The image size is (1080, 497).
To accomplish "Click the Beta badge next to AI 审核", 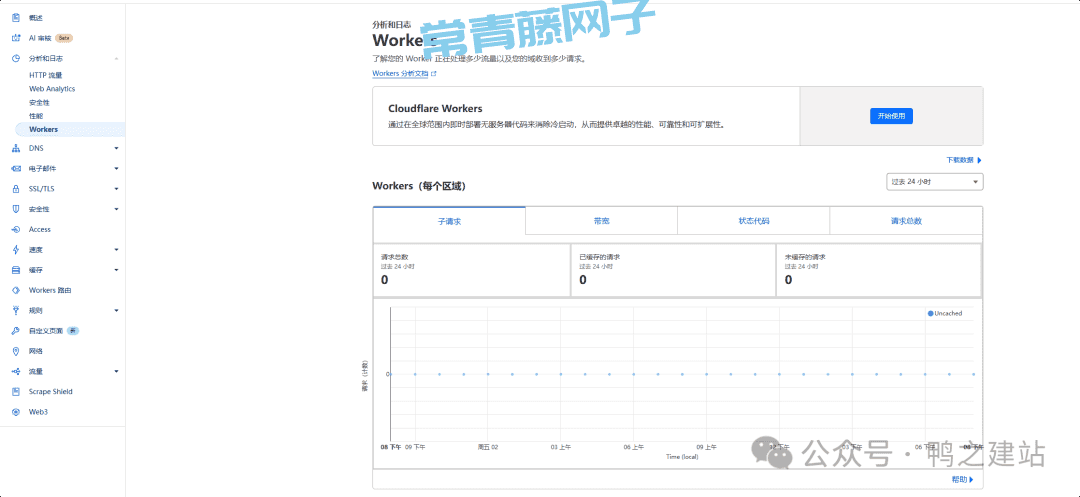I will [x=64, y=38].
